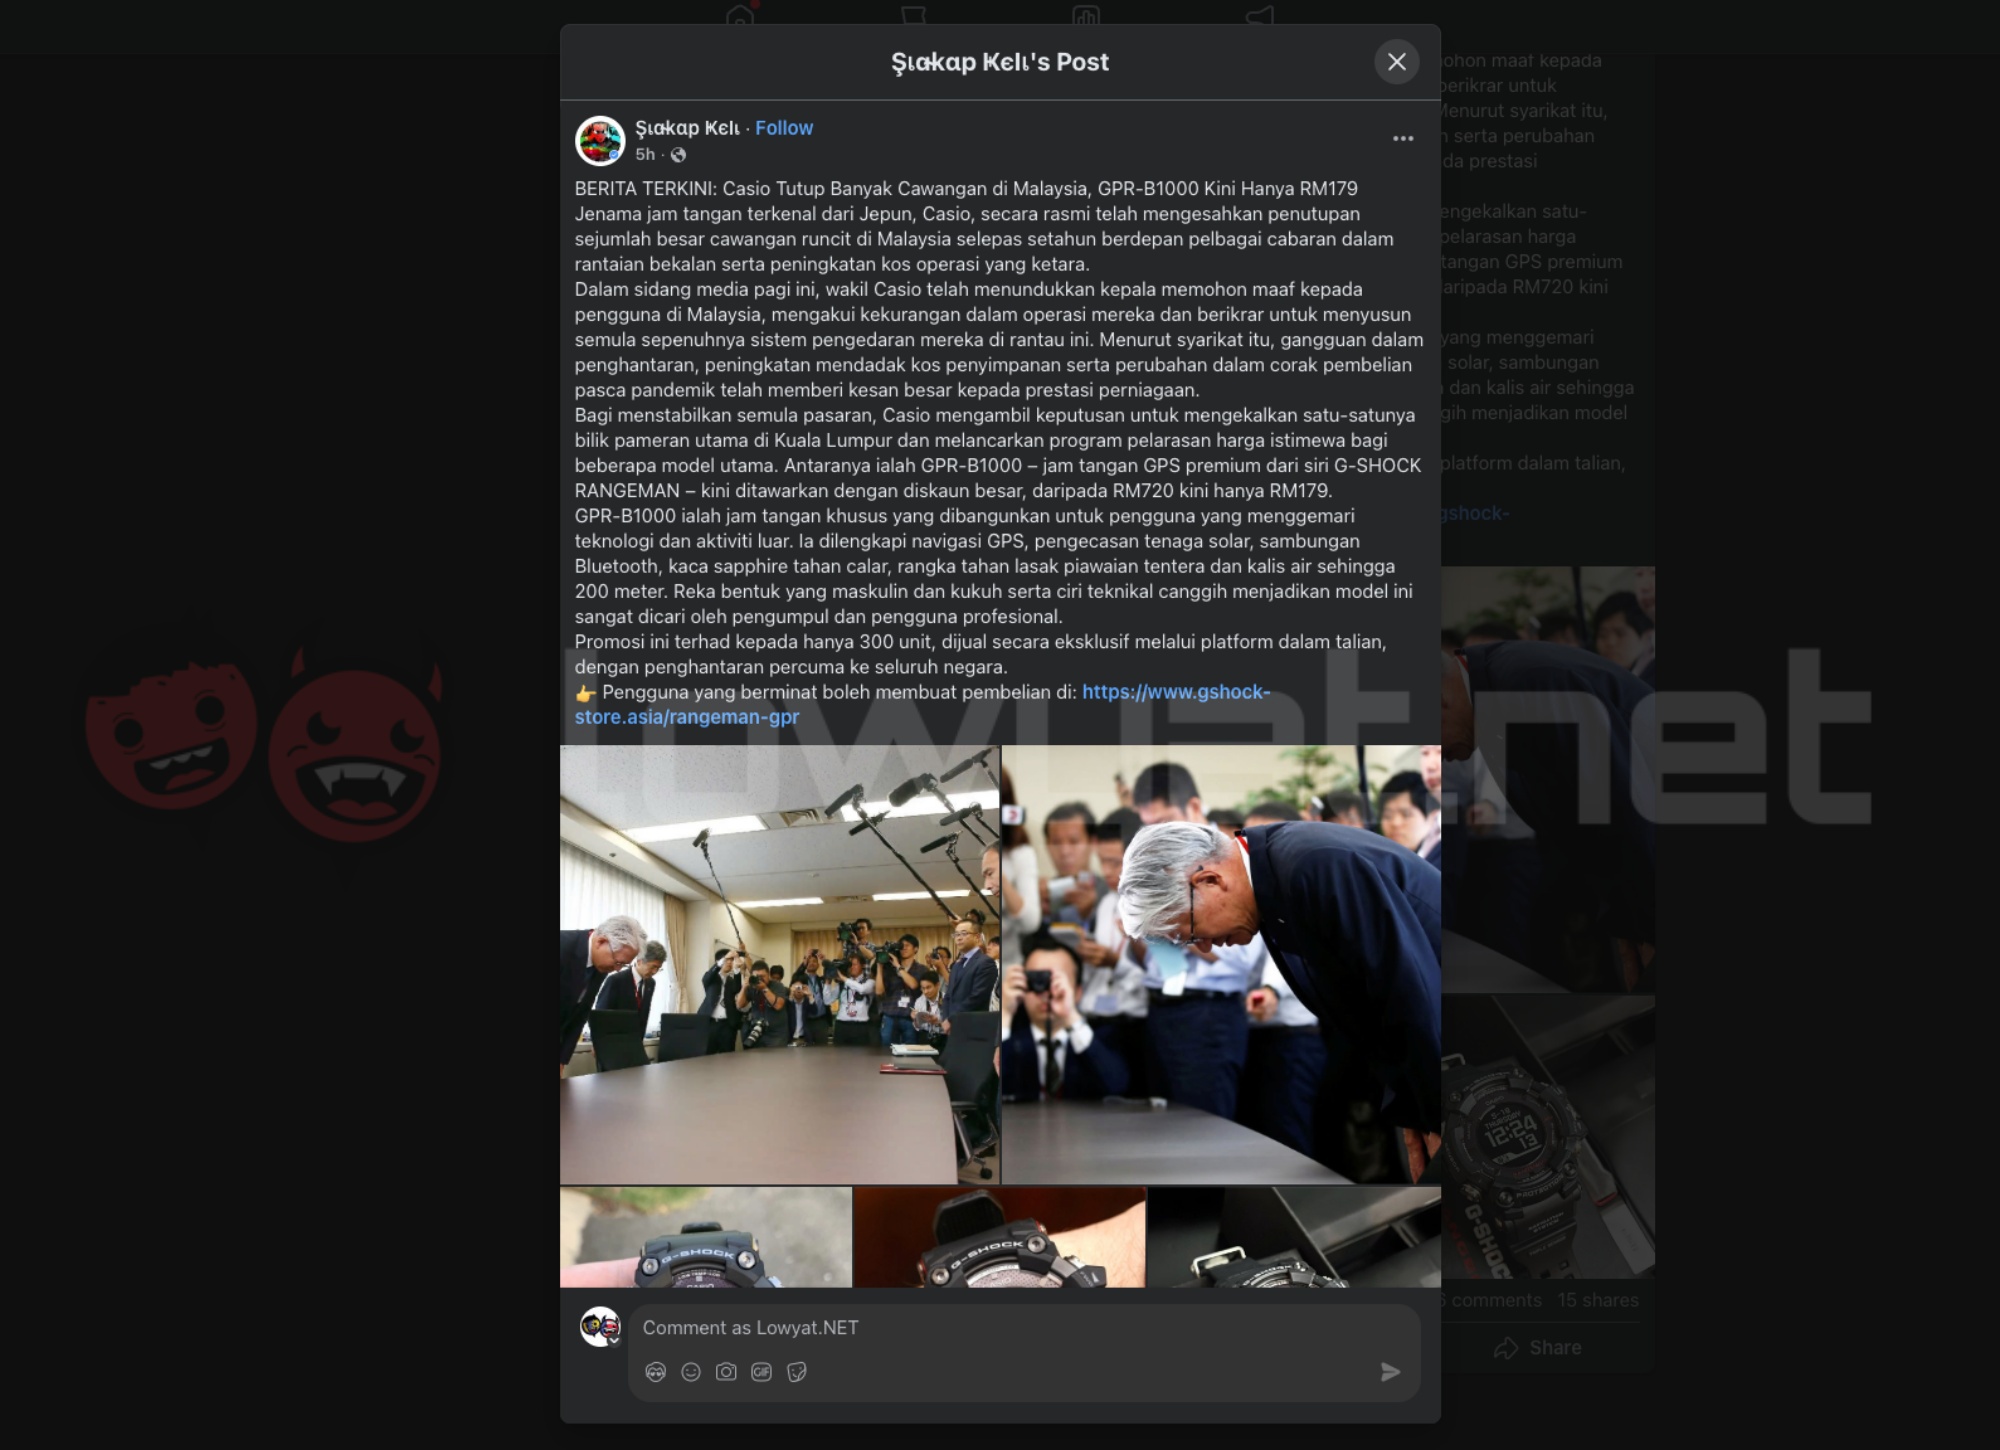Open the poster's profile picture

point(600,140)
